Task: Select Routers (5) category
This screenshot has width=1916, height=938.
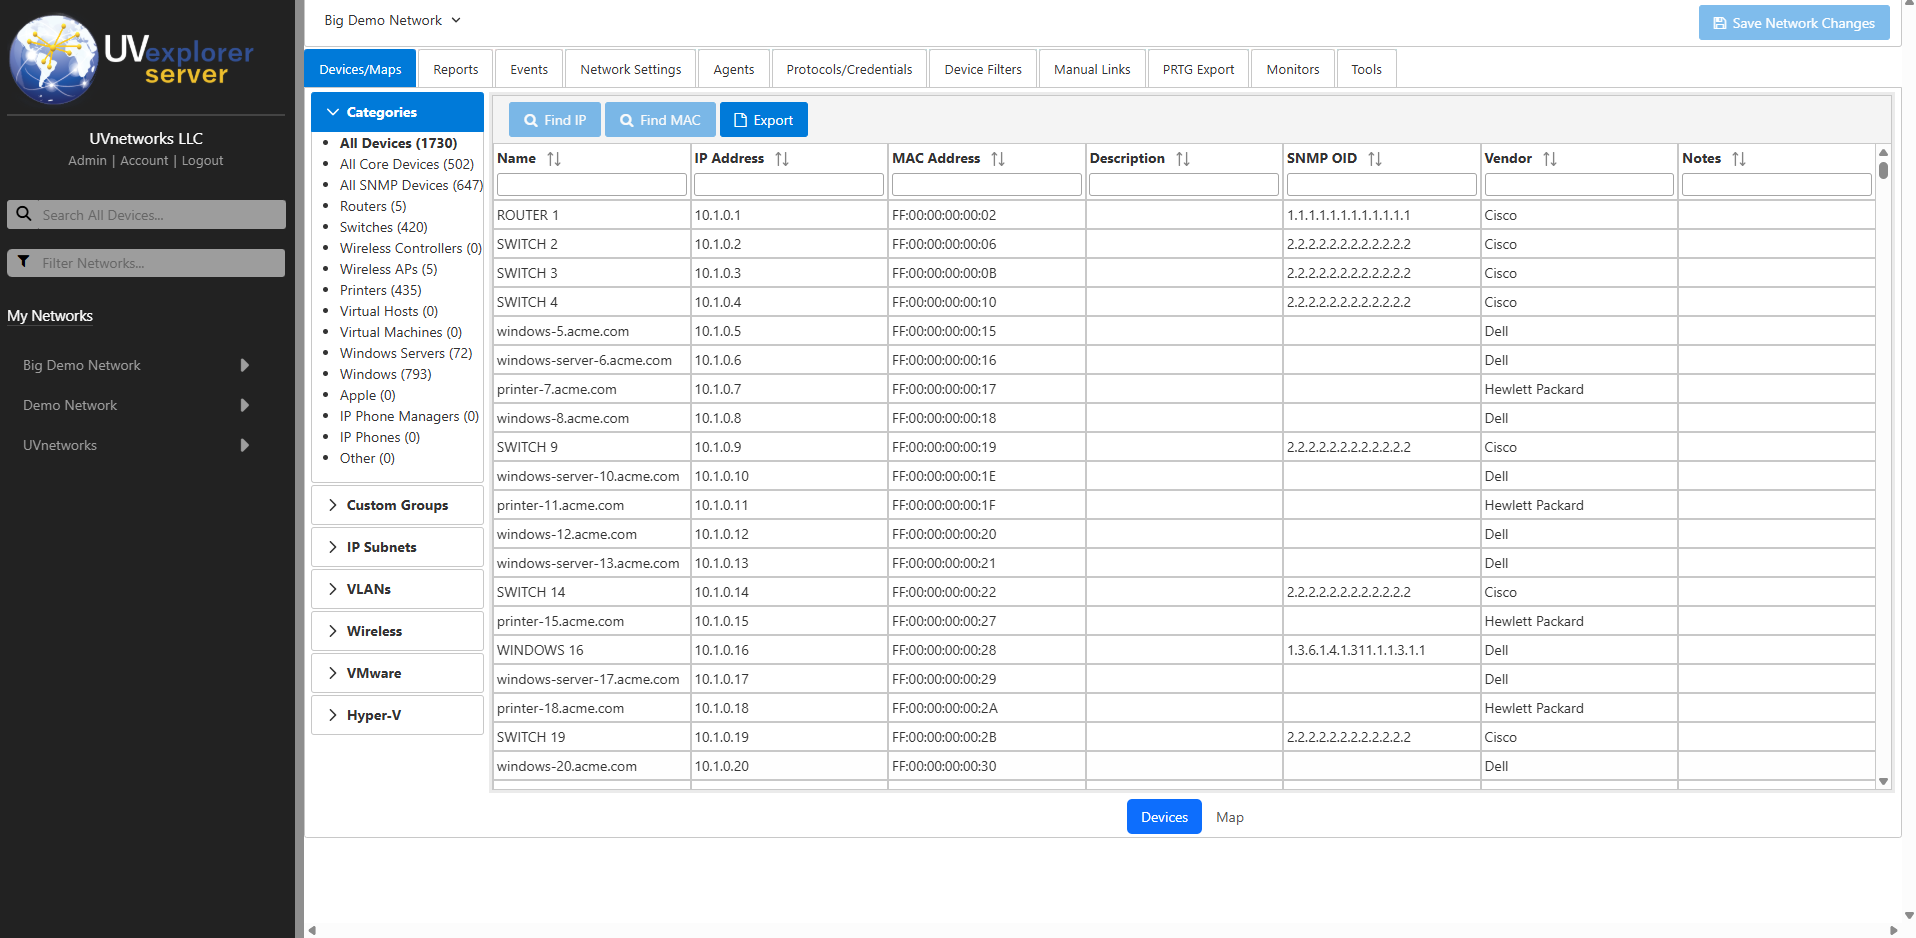Action: coord(373,206)
